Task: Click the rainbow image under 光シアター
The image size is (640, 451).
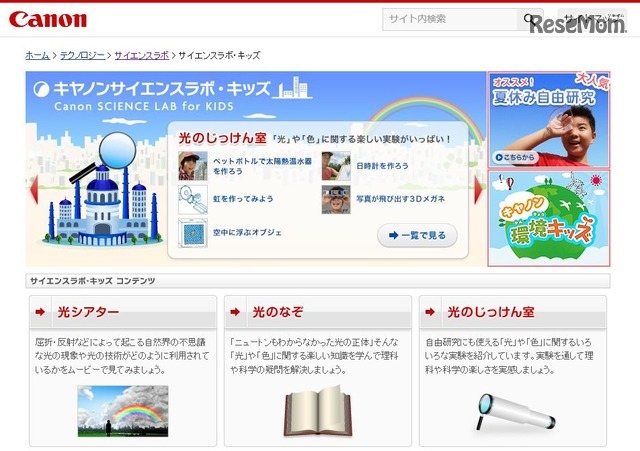Action: [123, 411]
